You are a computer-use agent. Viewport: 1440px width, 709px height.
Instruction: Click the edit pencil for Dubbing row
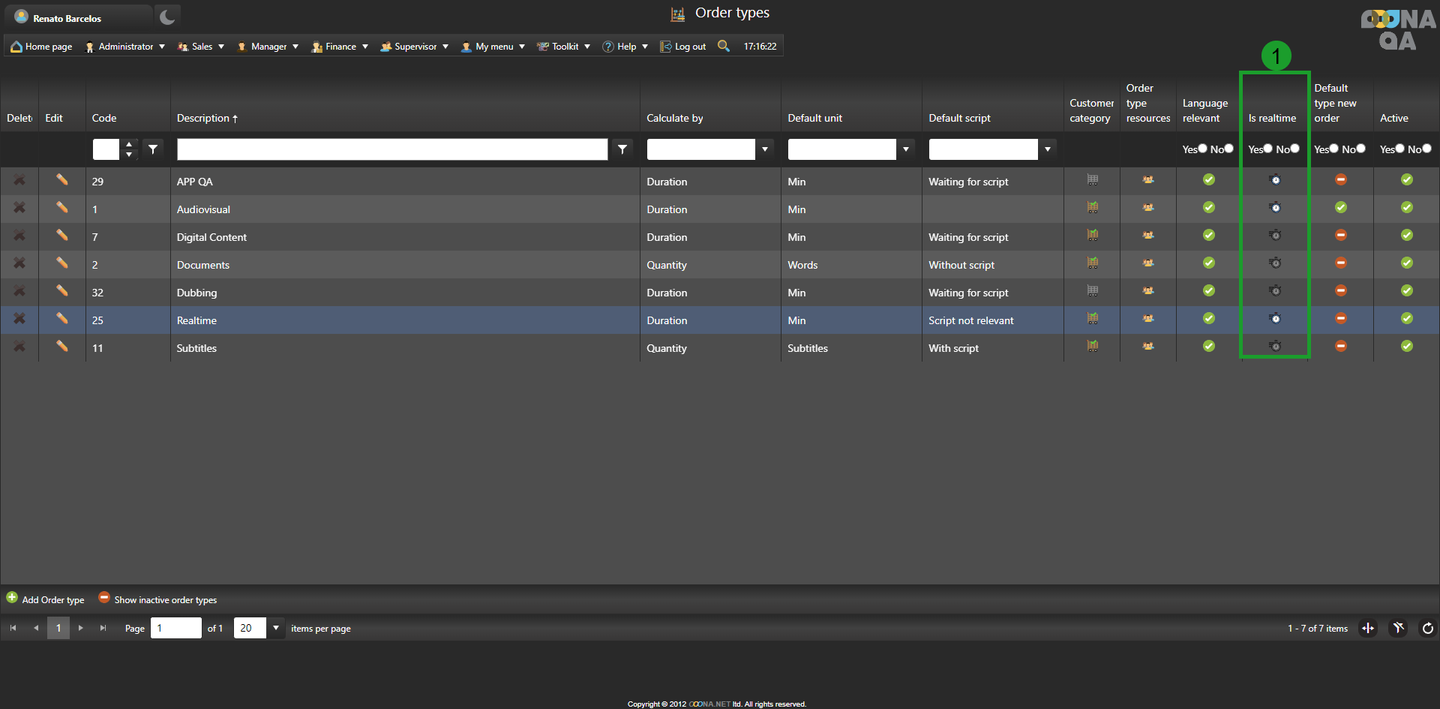62,291
